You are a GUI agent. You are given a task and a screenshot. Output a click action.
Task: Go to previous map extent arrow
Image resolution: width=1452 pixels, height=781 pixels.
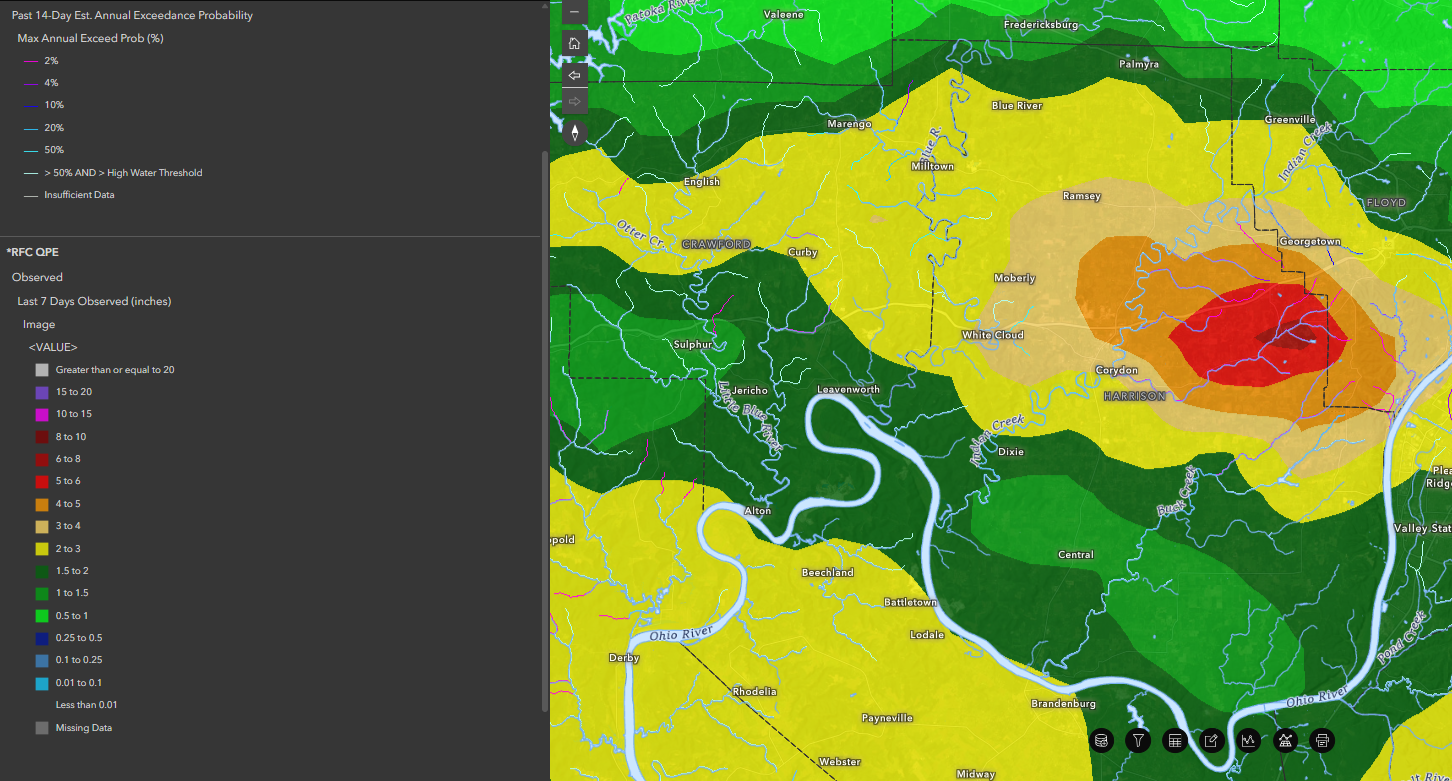574,75
